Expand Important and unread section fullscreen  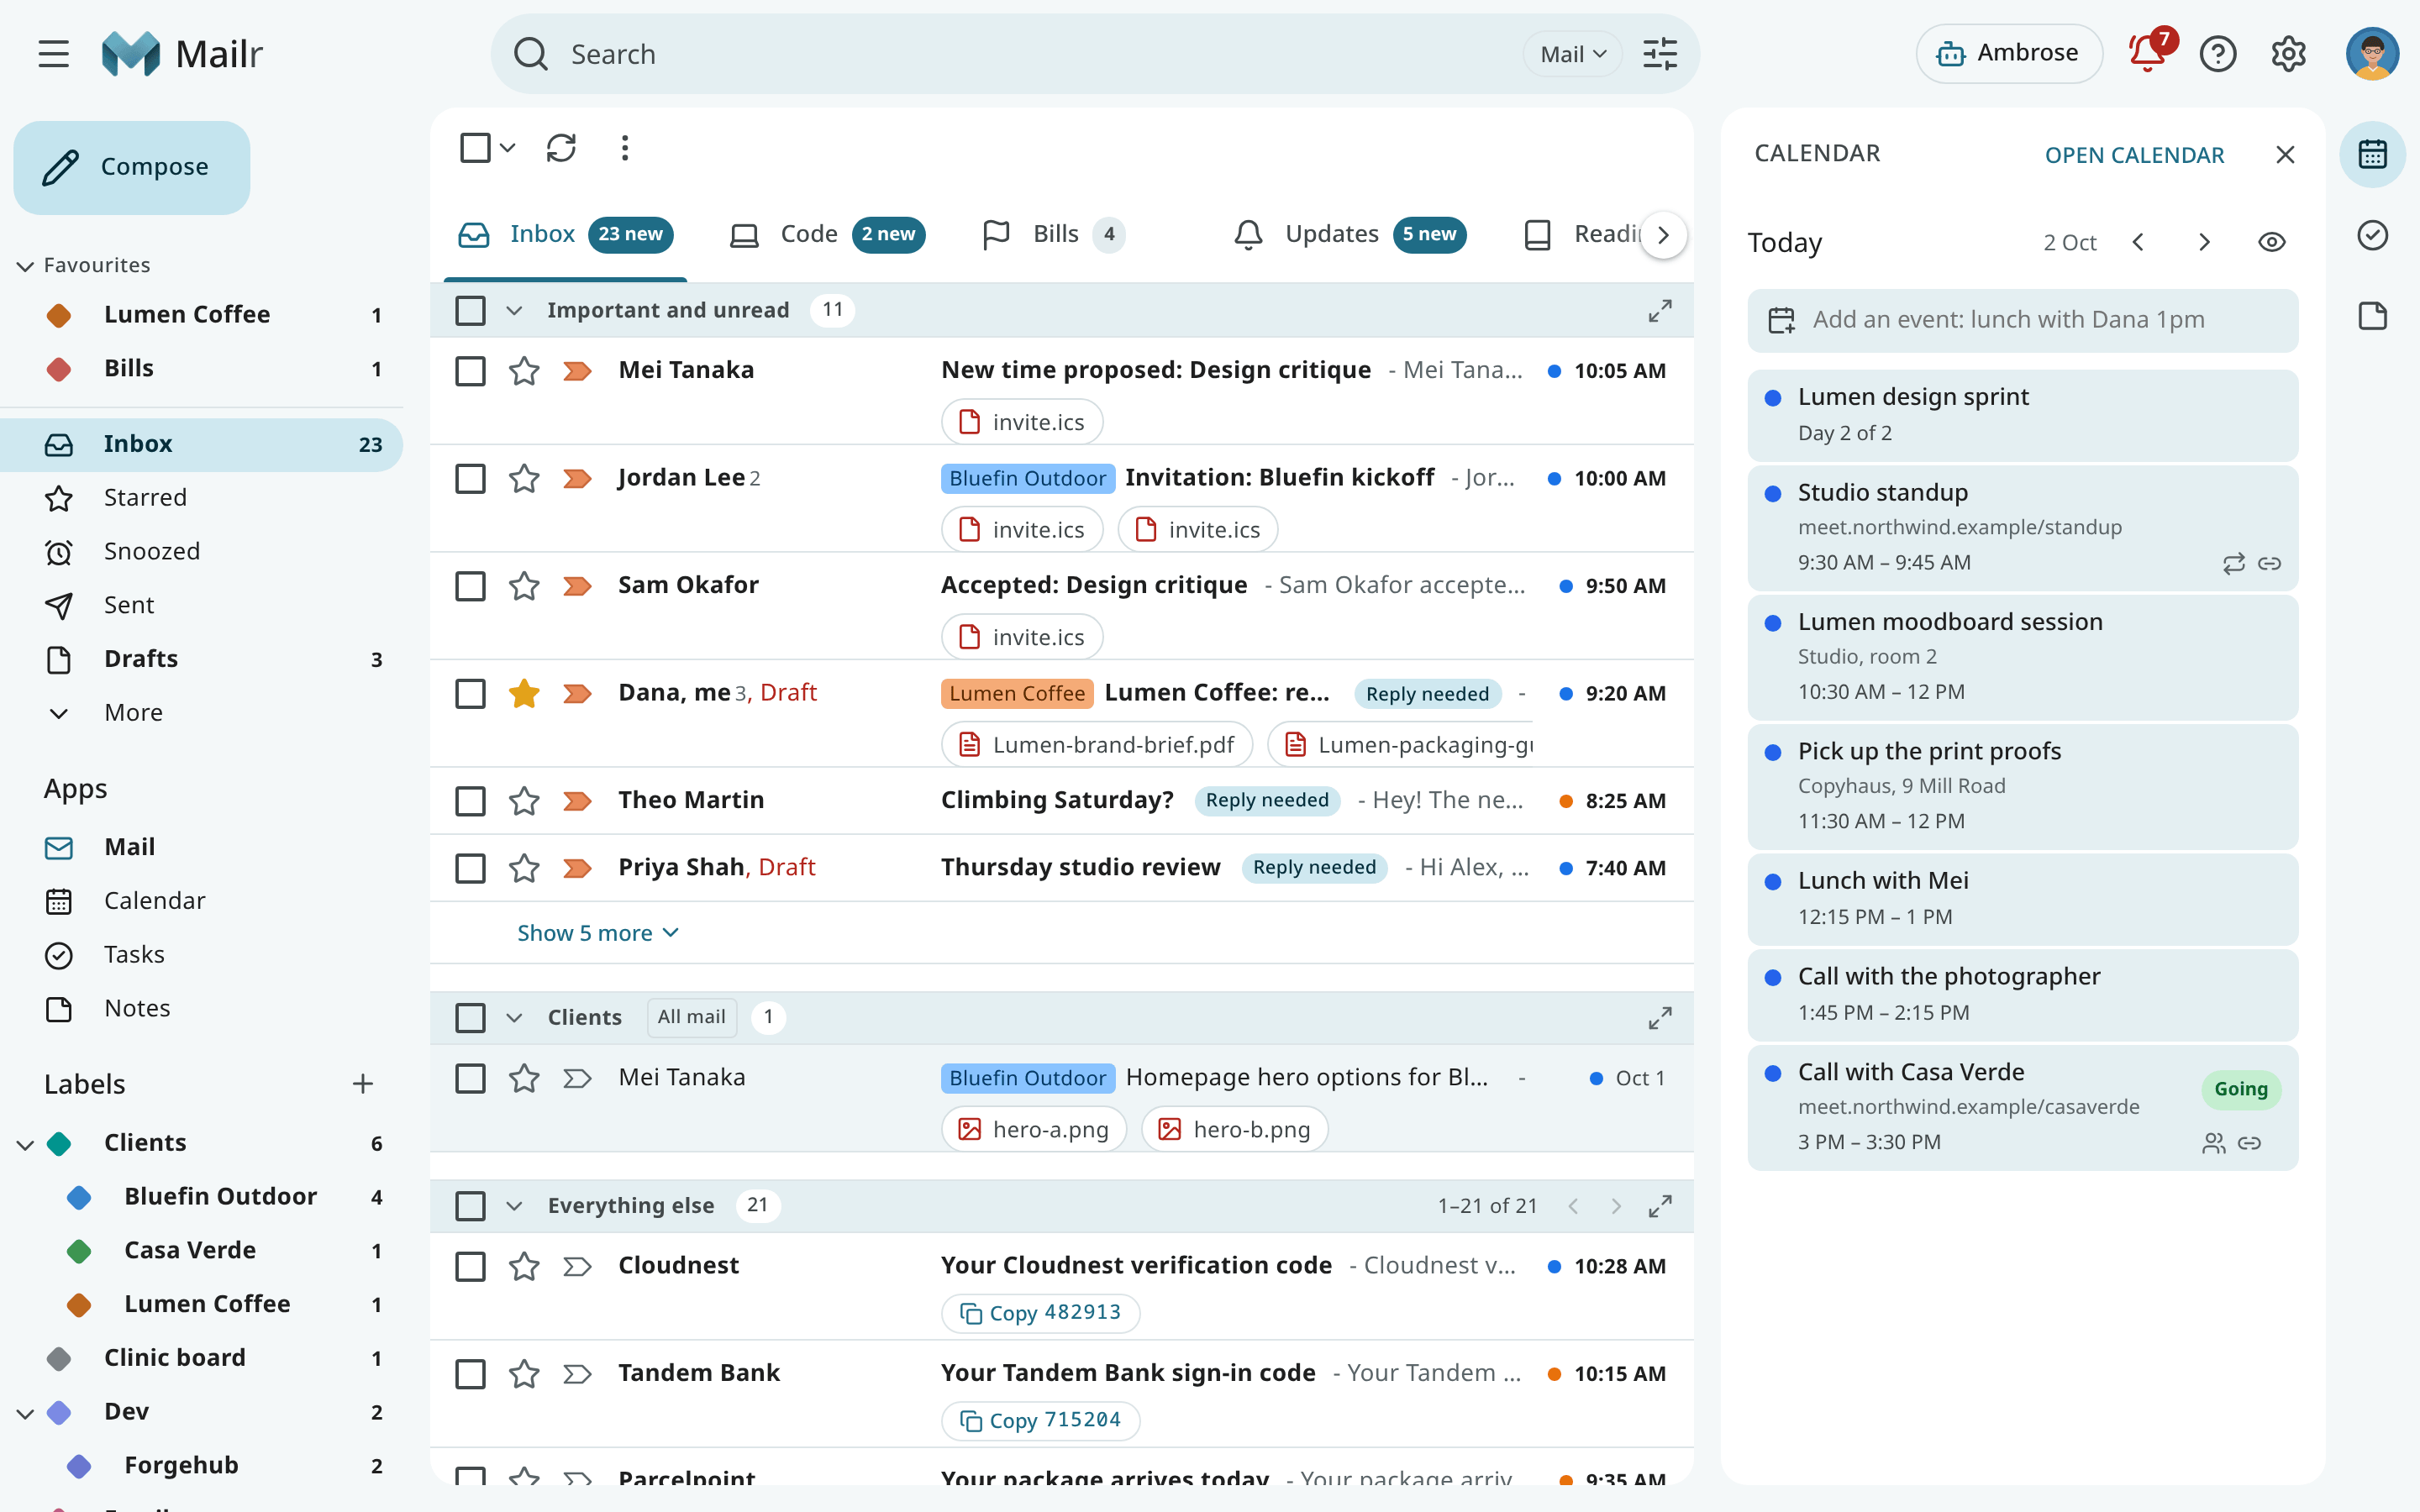1660,311
